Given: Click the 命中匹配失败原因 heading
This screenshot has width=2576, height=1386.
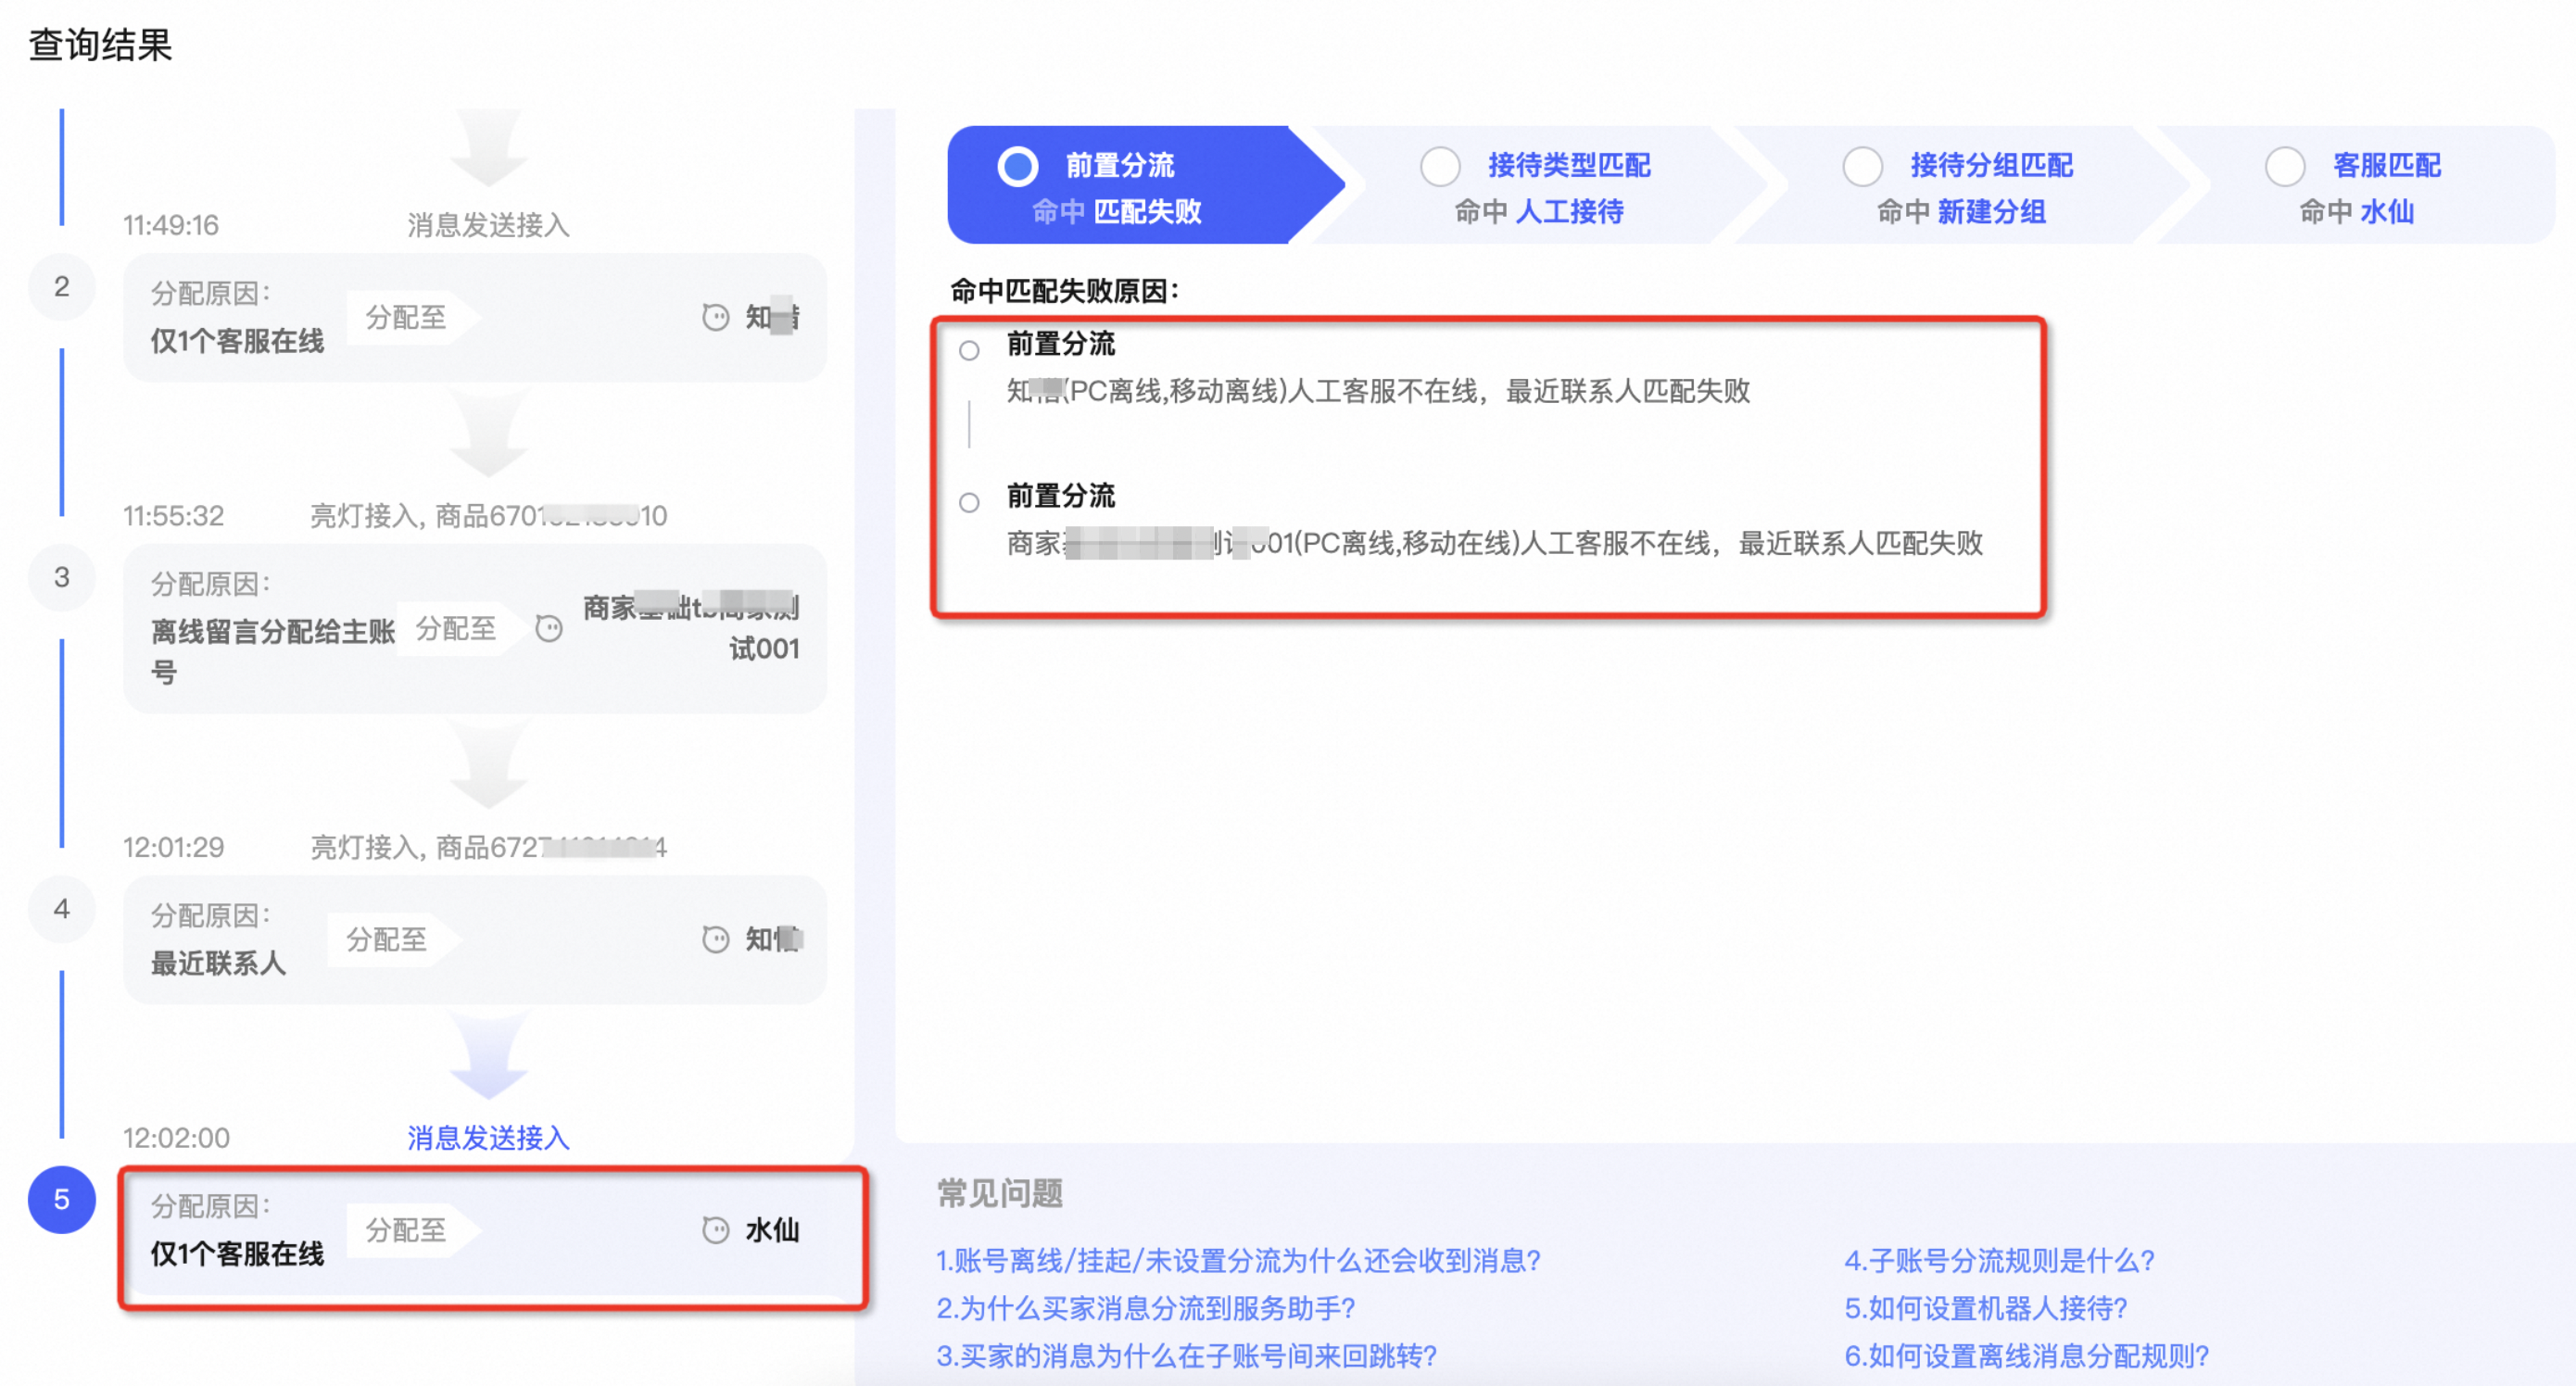Looking at the screenshot, I should pyautogui.click(x=1064, y=291).
